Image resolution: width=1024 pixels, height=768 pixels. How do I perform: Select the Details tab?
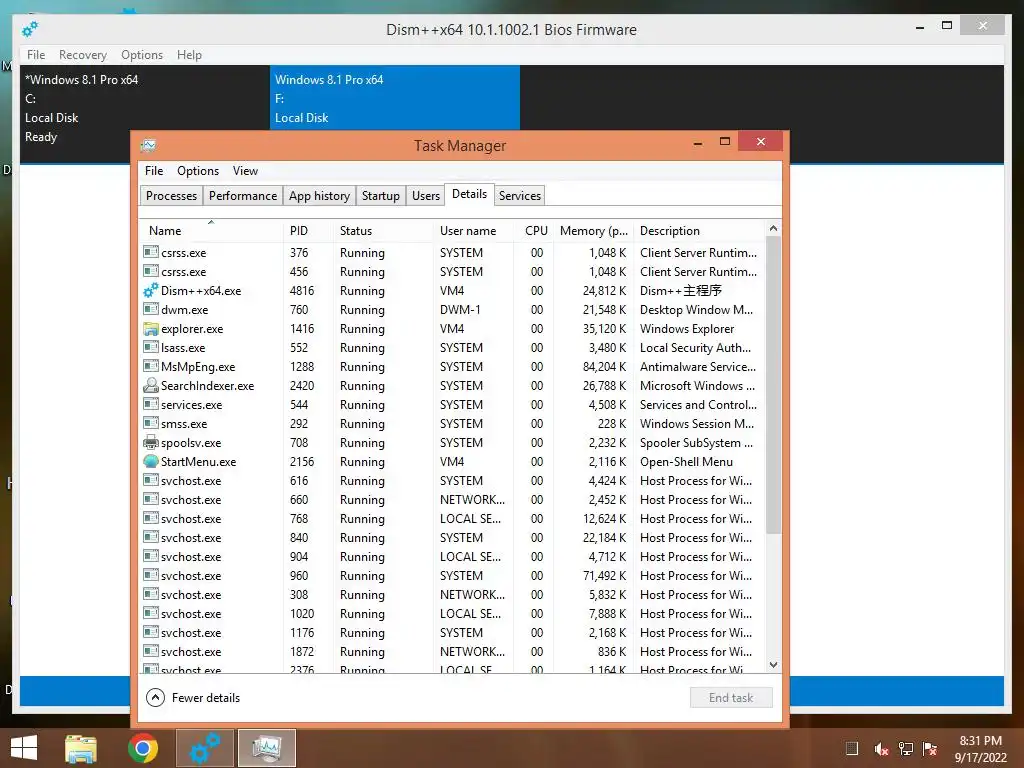pyautogui.click(x=470, y=194)
